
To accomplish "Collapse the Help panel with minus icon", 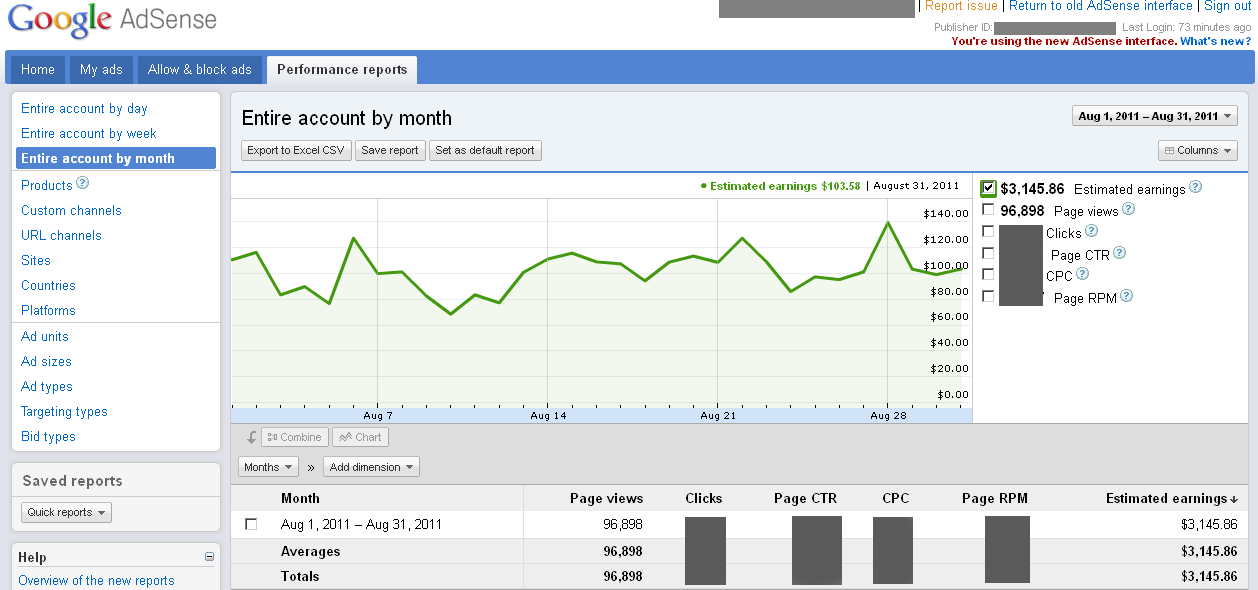I will (209, 557).
